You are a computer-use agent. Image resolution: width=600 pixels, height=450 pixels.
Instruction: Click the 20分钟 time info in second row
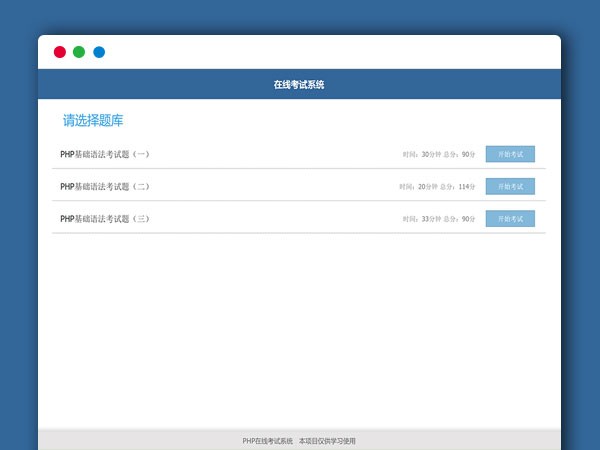point(417,187)
